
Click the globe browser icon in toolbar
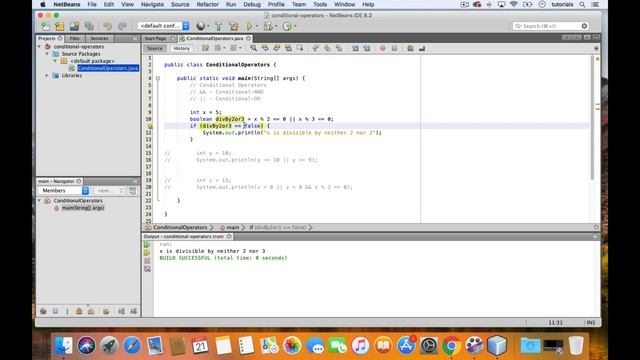(x=200, y=26)
